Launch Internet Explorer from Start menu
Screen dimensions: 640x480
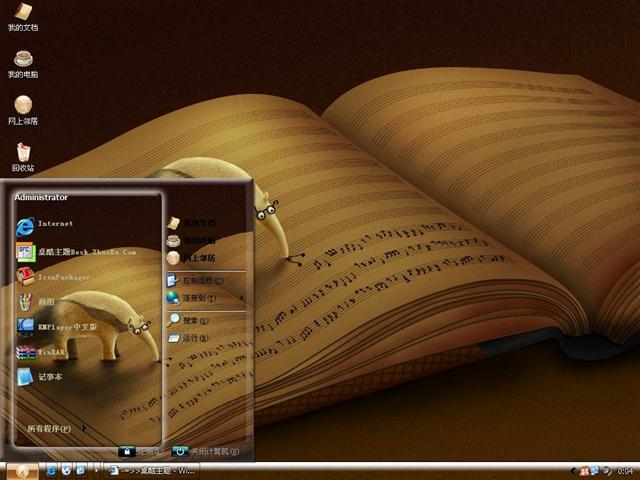point(45,226)
